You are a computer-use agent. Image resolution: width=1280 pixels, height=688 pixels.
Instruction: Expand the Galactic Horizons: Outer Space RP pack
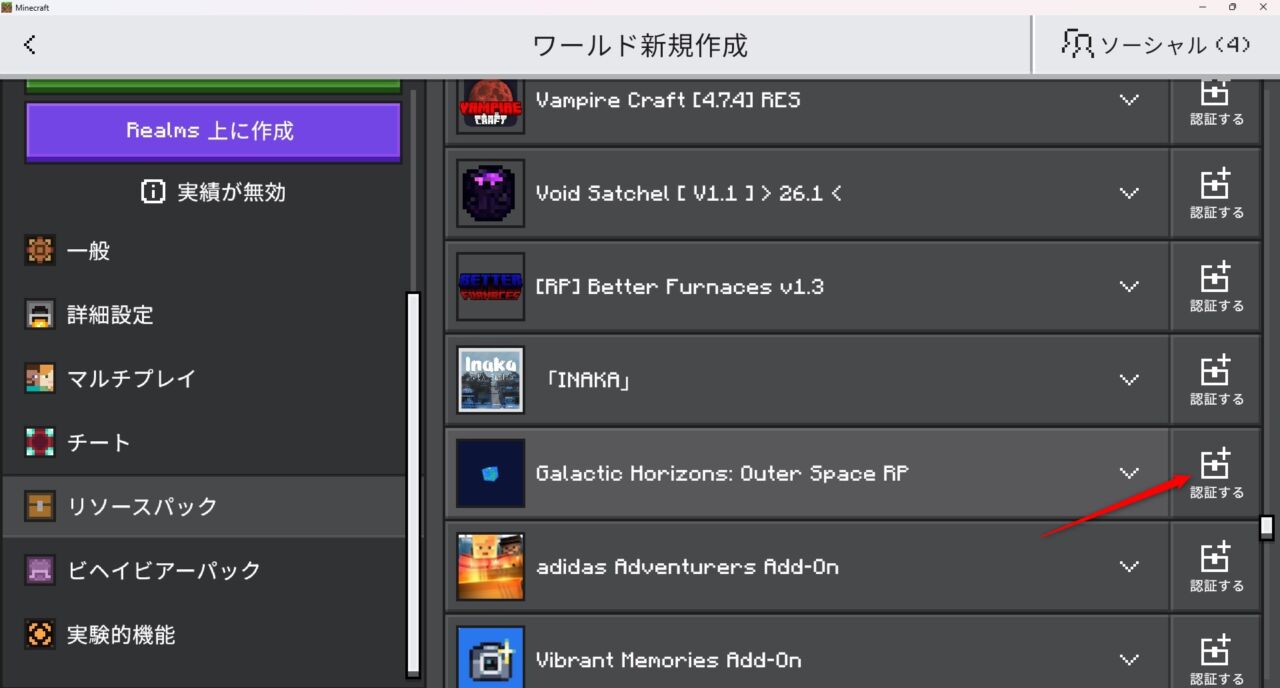pyautogui.click(x=1129, y=473)
